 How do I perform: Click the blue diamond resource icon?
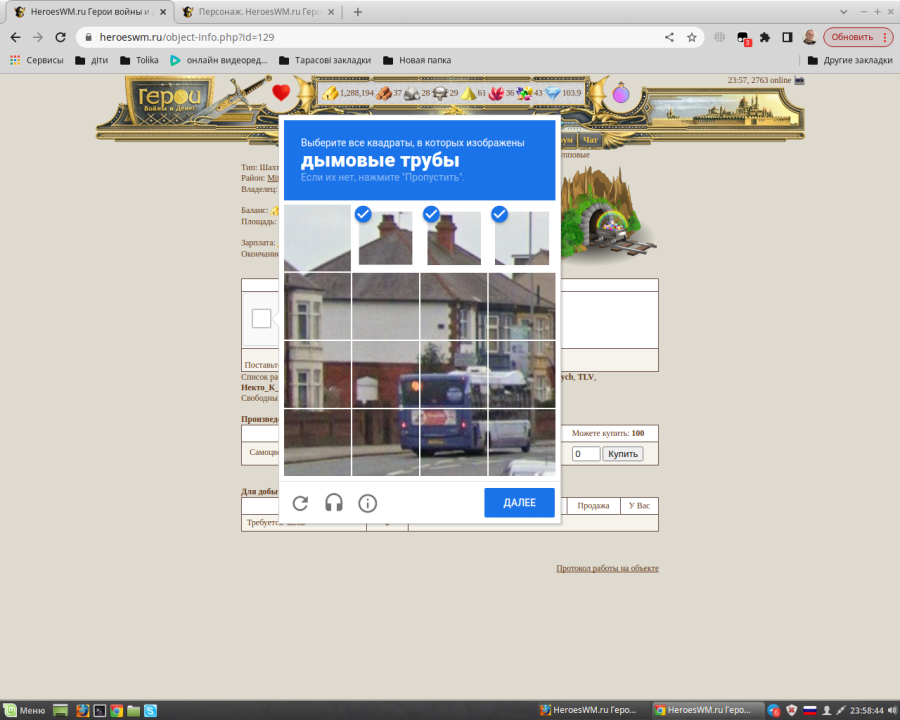[x=553, y=93]
